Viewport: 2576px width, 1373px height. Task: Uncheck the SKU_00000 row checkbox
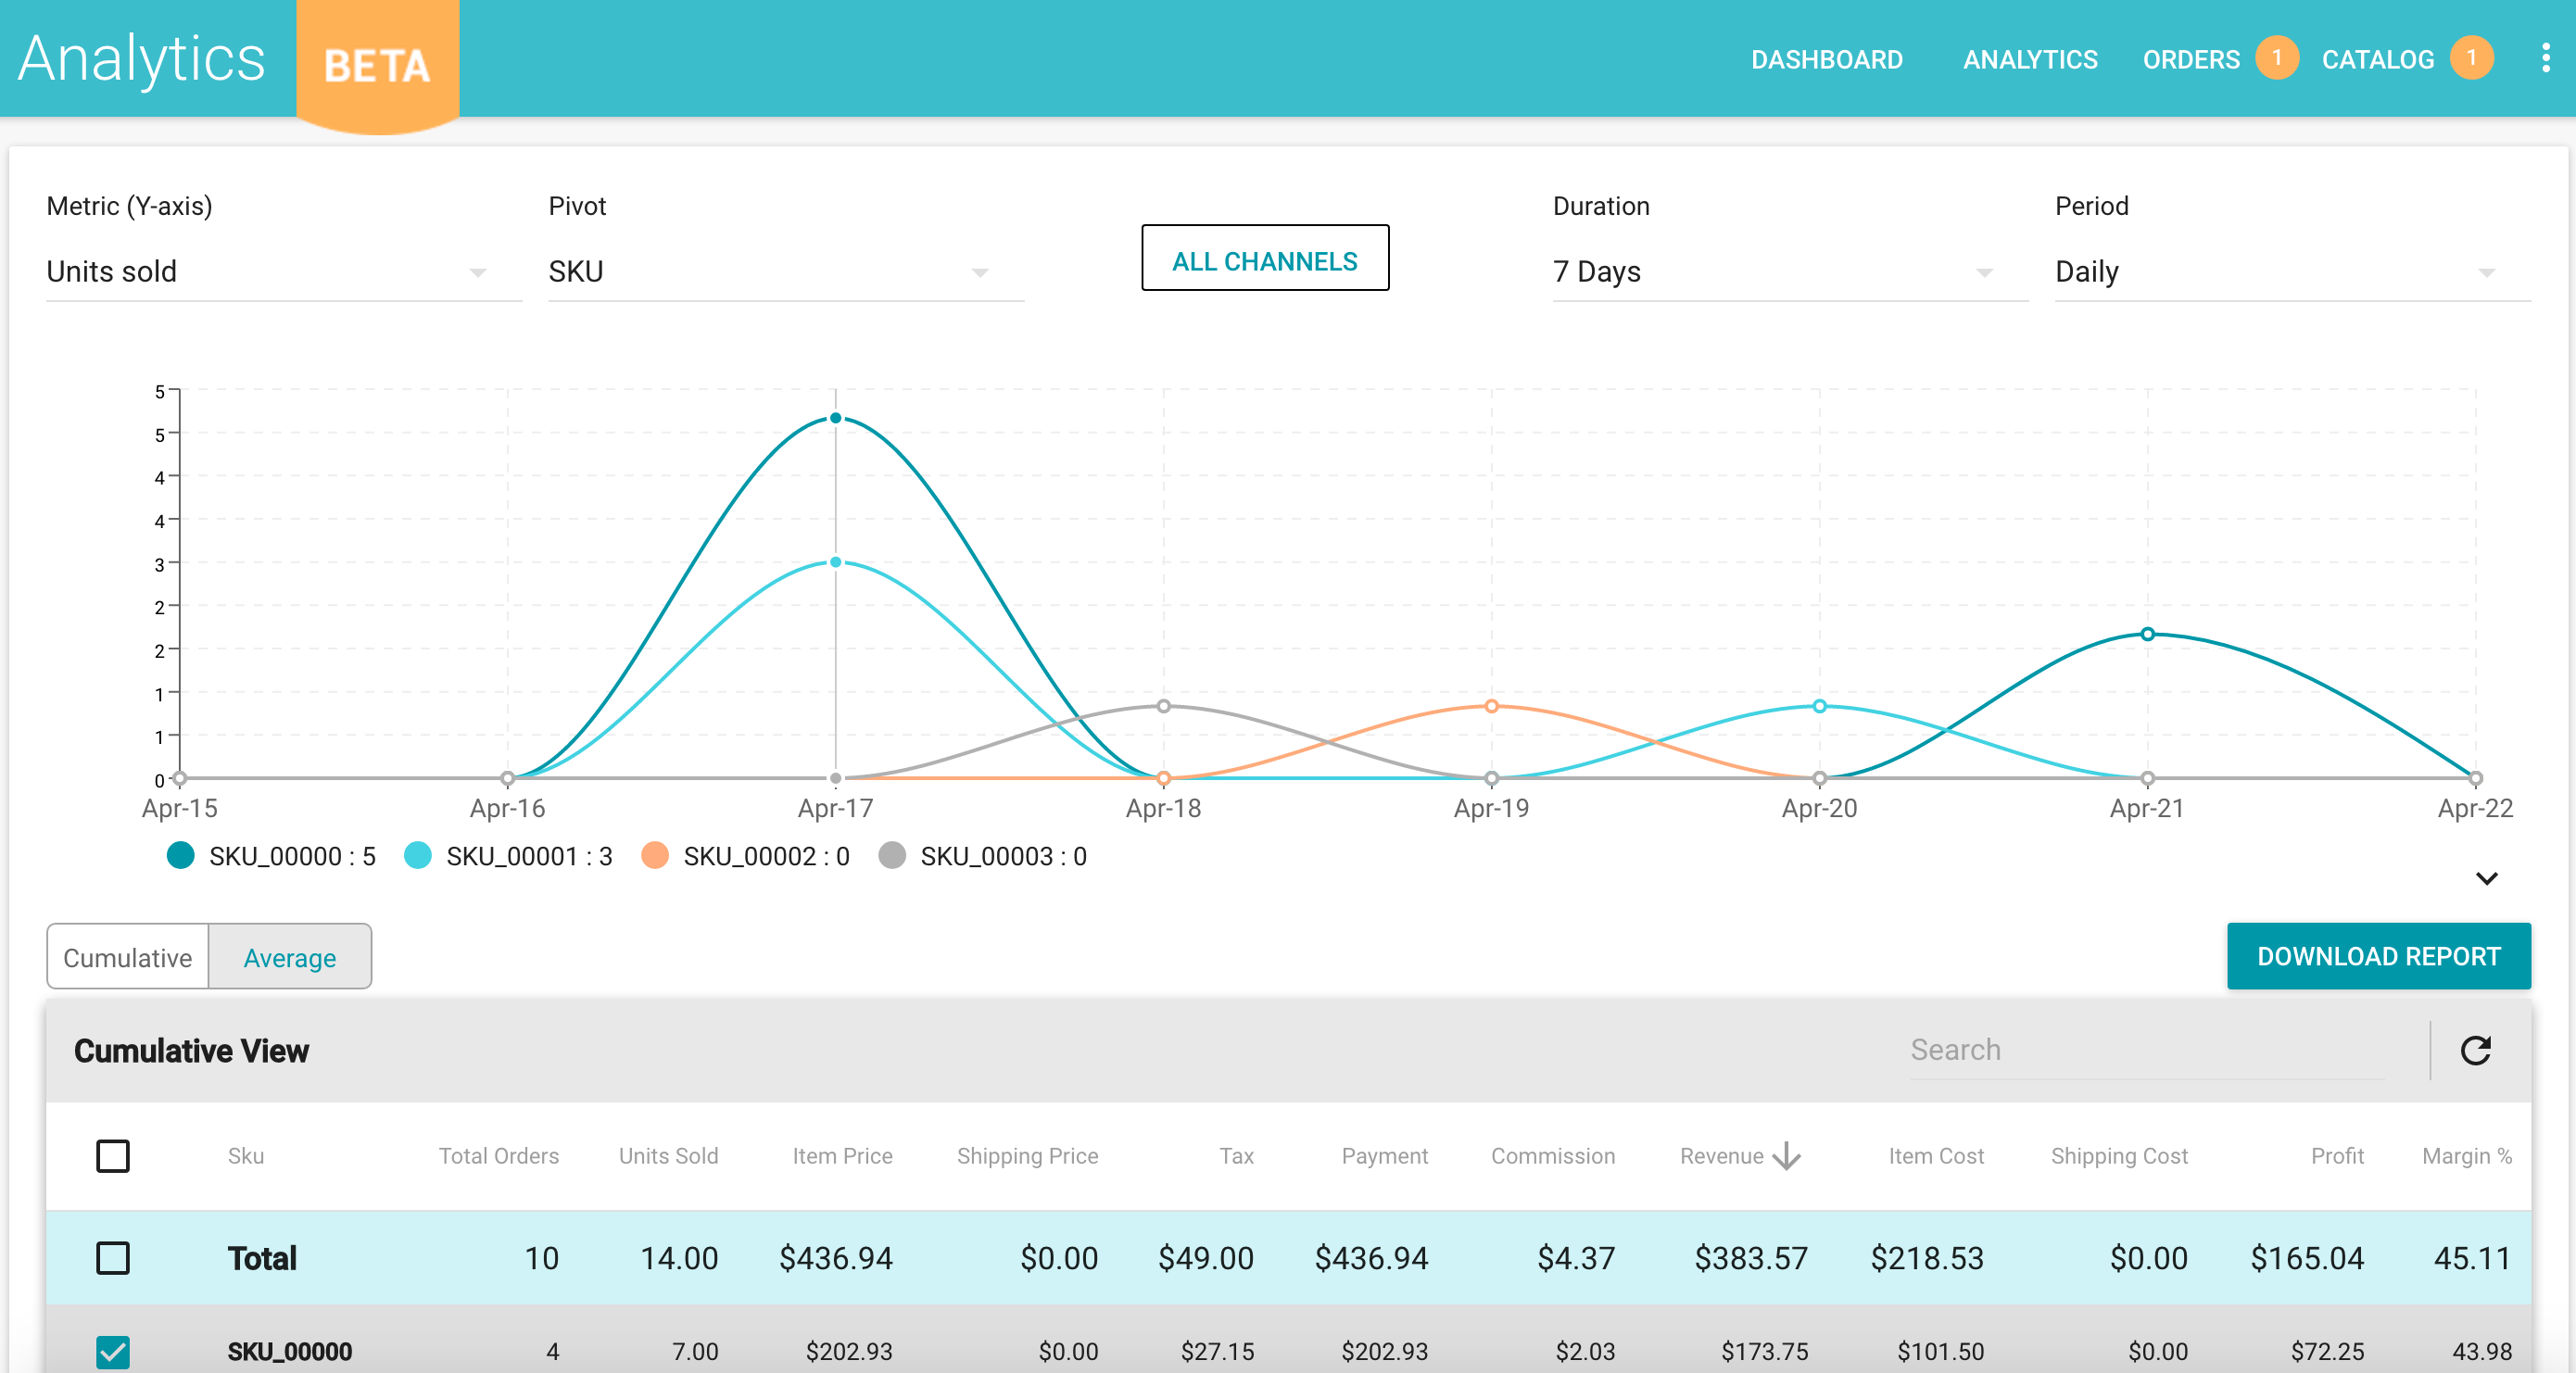pos(113,1352)
